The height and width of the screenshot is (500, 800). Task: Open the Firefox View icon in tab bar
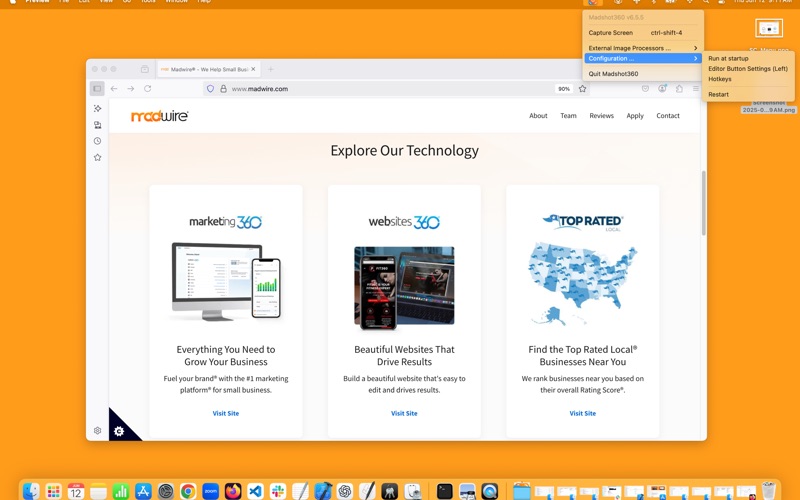(145, 69)
